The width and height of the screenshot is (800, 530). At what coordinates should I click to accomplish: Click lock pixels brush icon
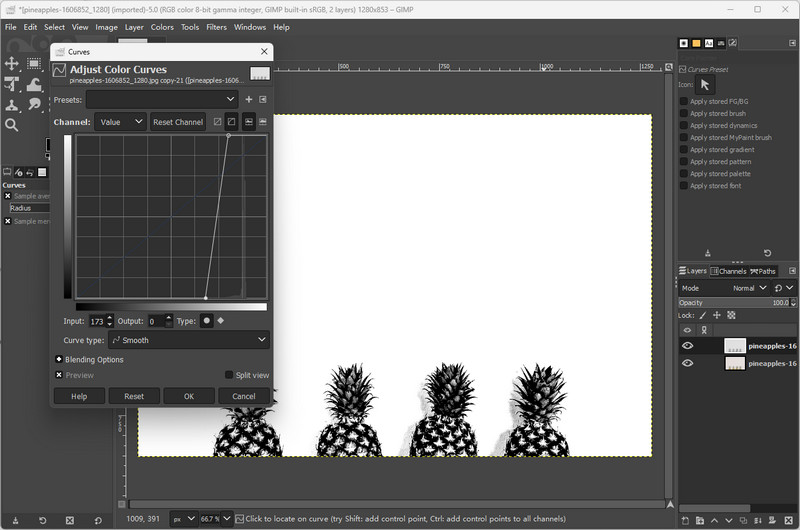pos(703,316)
